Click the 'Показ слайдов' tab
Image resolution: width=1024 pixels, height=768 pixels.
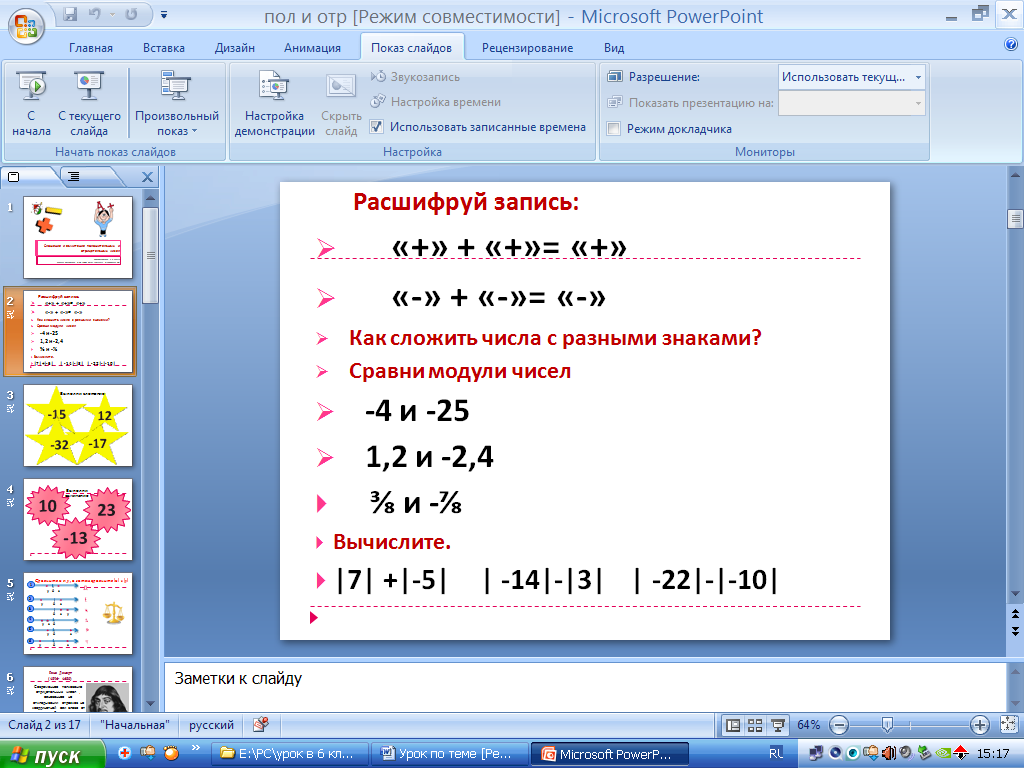(411, 48)
